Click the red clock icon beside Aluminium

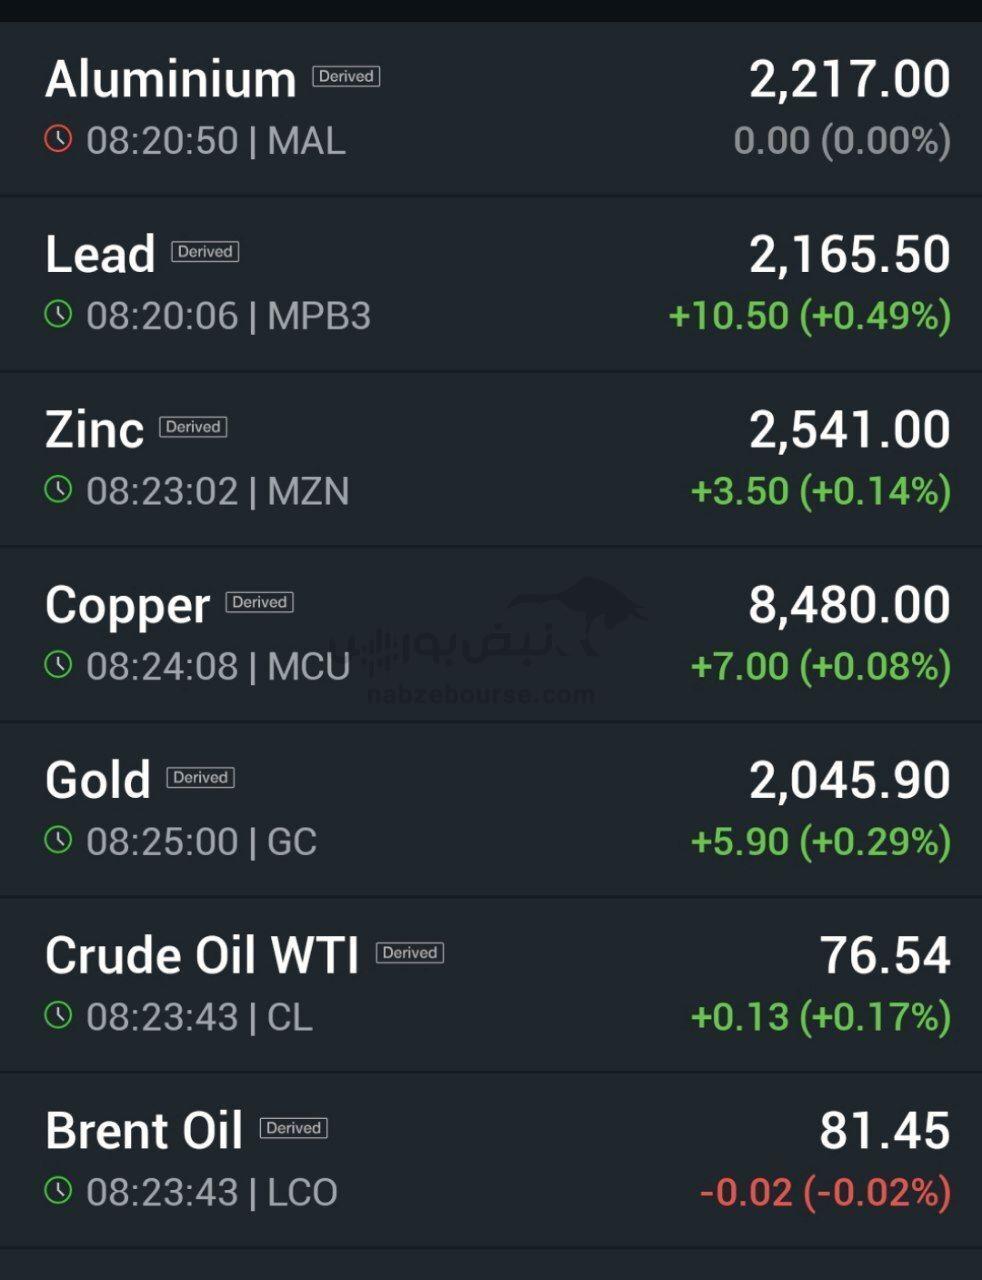coord(59,138)
